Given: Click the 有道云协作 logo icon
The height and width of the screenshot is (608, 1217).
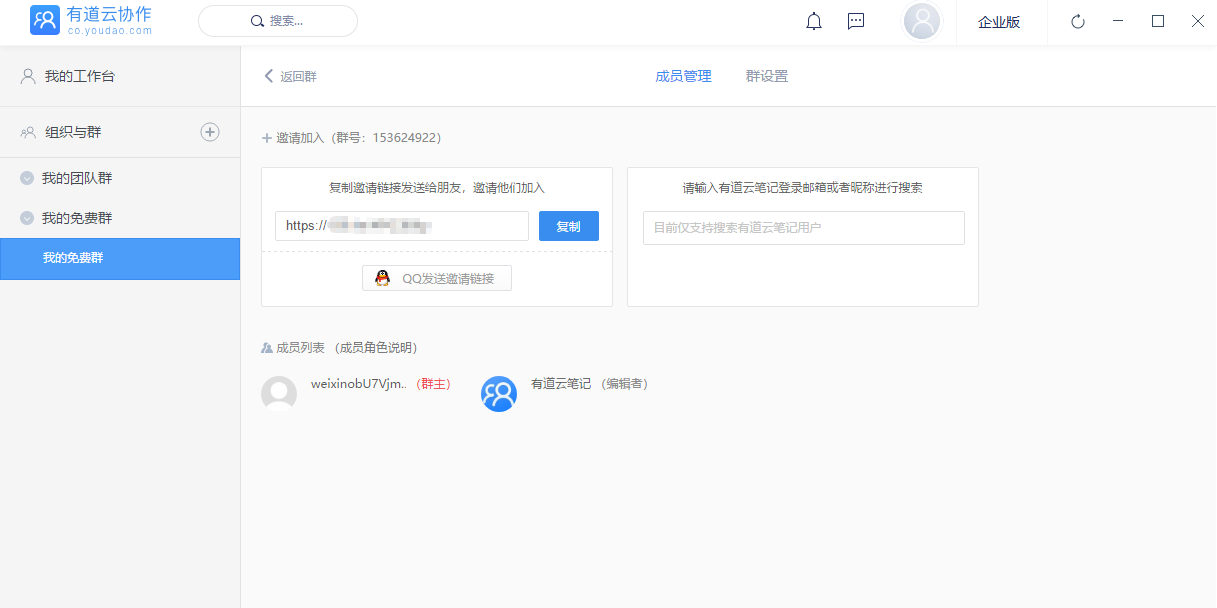Looking at the screenshot, I should point(45,20).
